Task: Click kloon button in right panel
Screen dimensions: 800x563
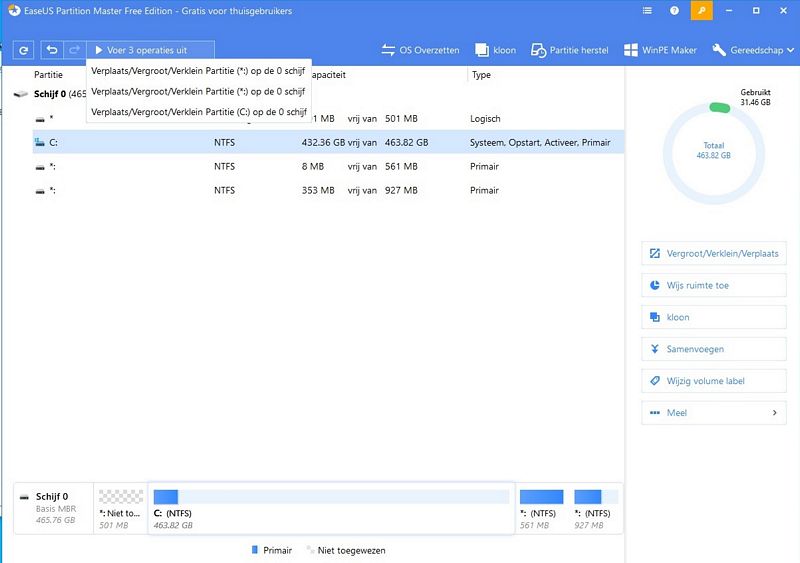Action: [714, 317]
